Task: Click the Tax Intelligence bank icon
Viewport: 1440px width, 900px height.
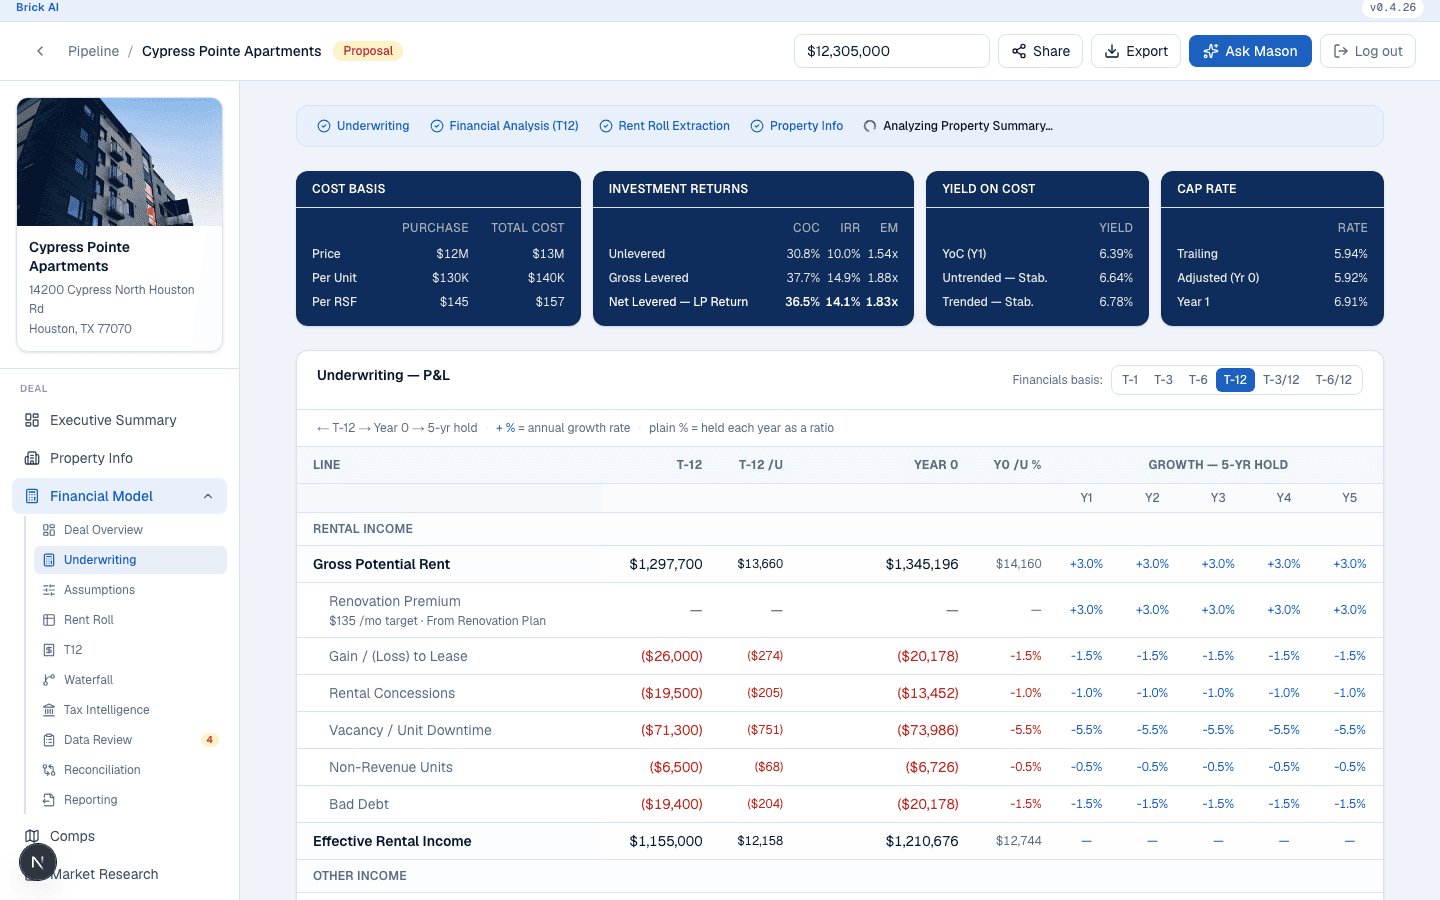Action: click(x=49, y=710)
